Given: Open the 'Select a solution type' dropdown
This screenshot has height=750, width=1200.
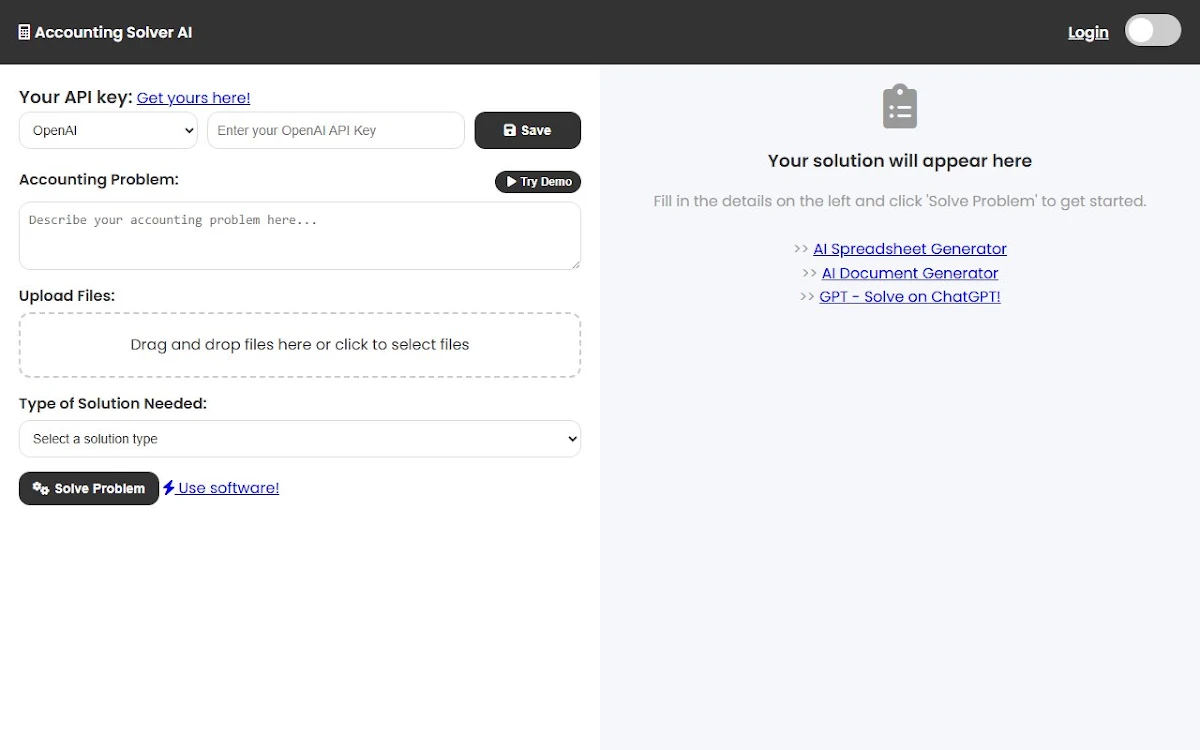Looking at the screenshot, I should pyautogui.click(x=300, y=439).
